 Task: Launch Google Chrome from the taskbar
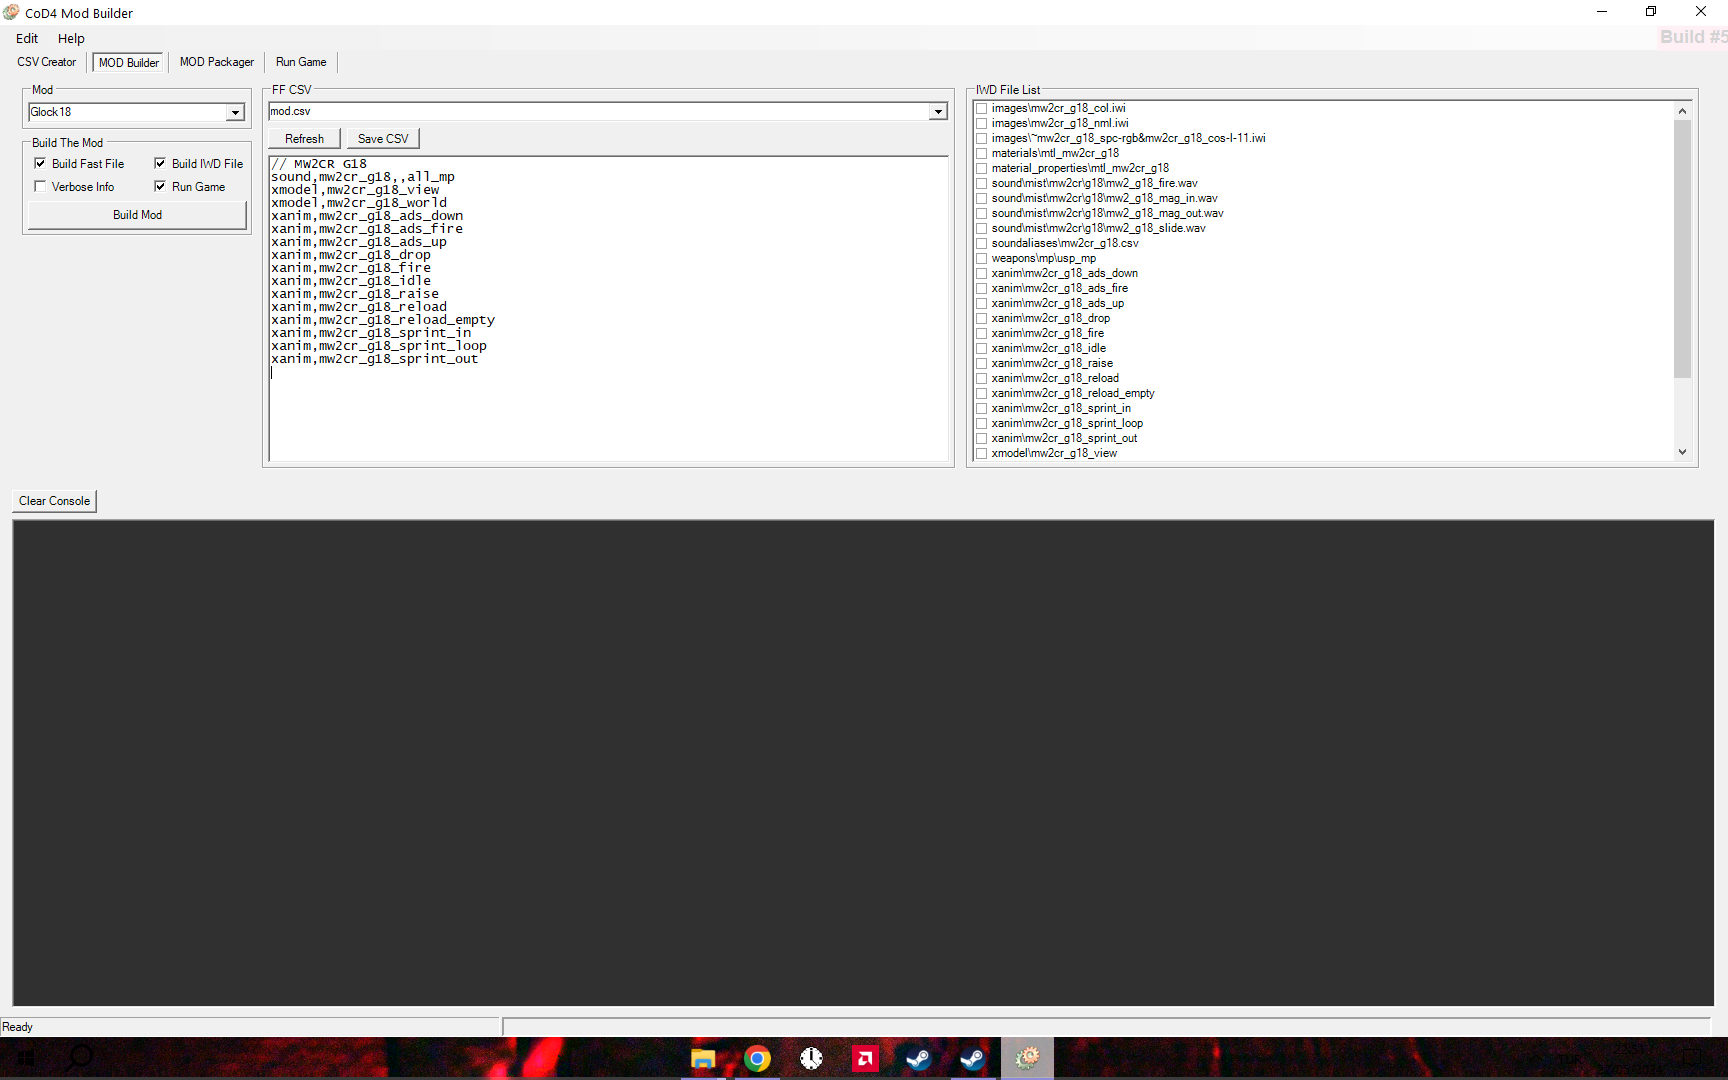tap(757, 1058)
